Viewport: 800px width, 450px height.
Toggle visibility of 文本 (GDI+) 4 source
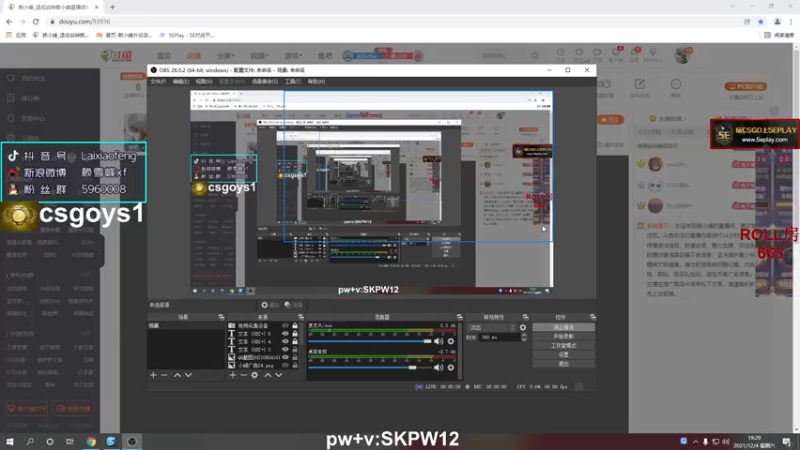[285, 341]
